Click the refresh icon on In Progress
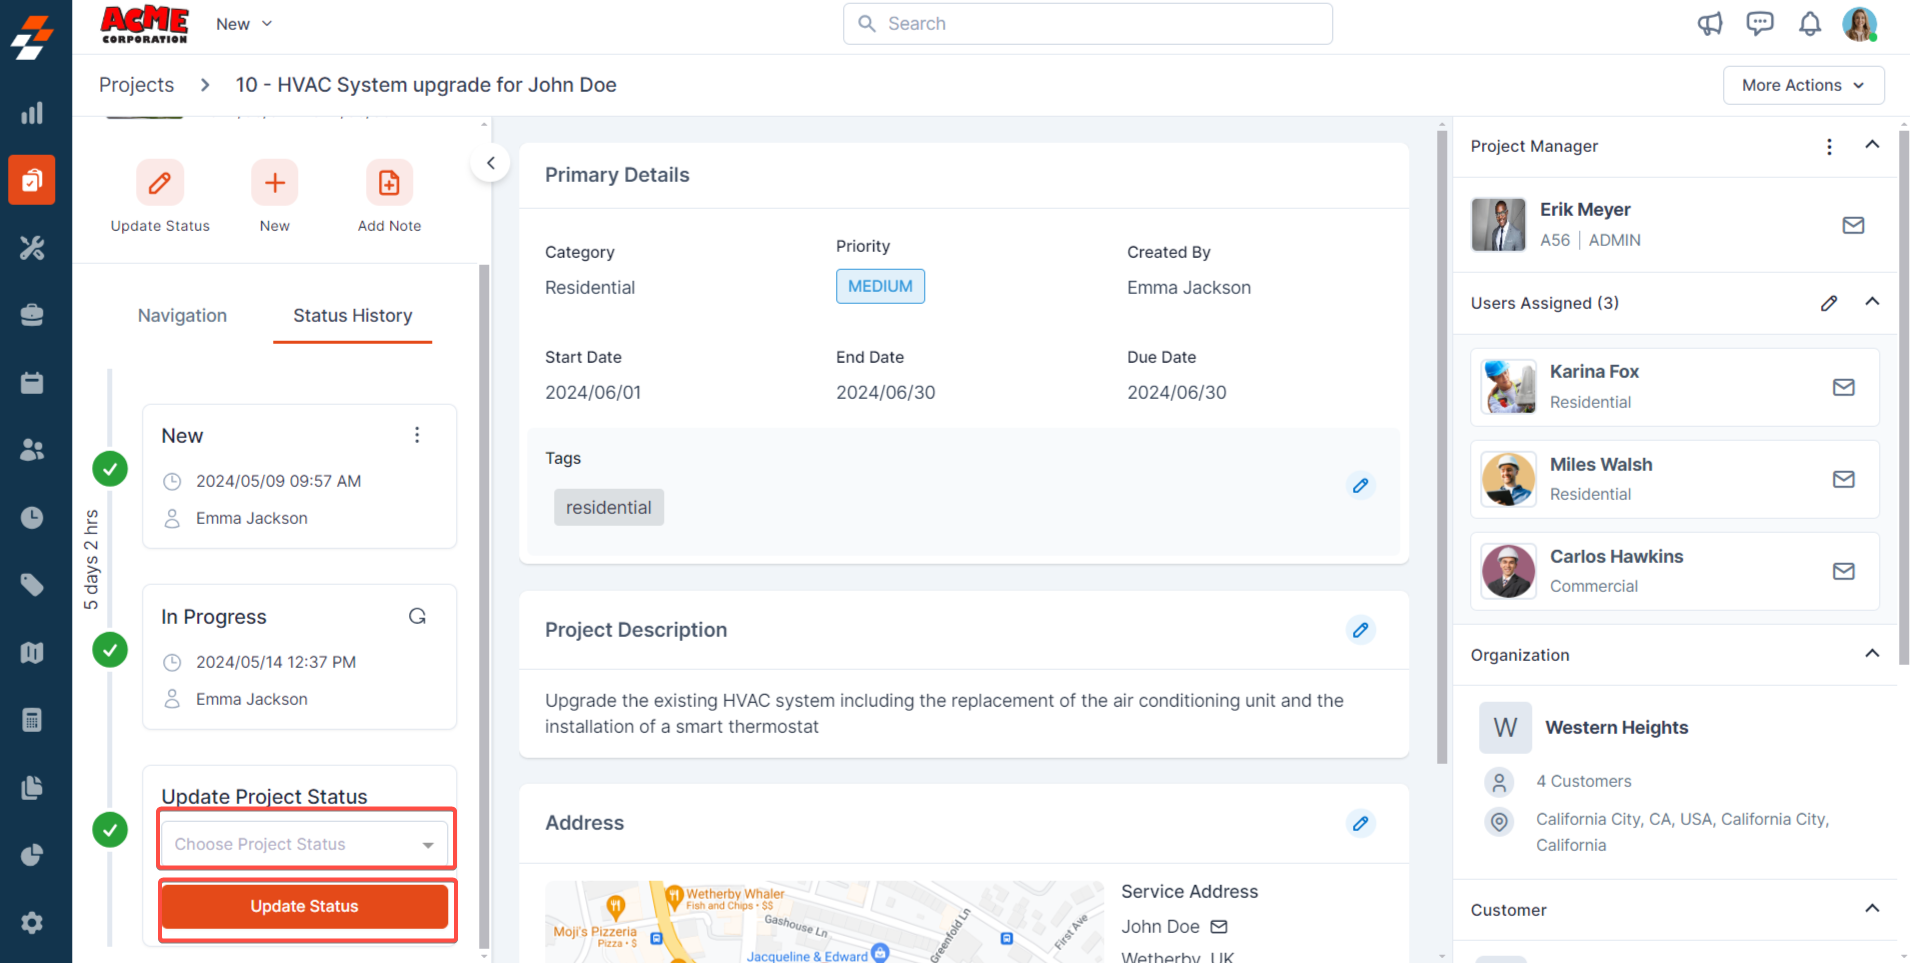 point(417,616)
